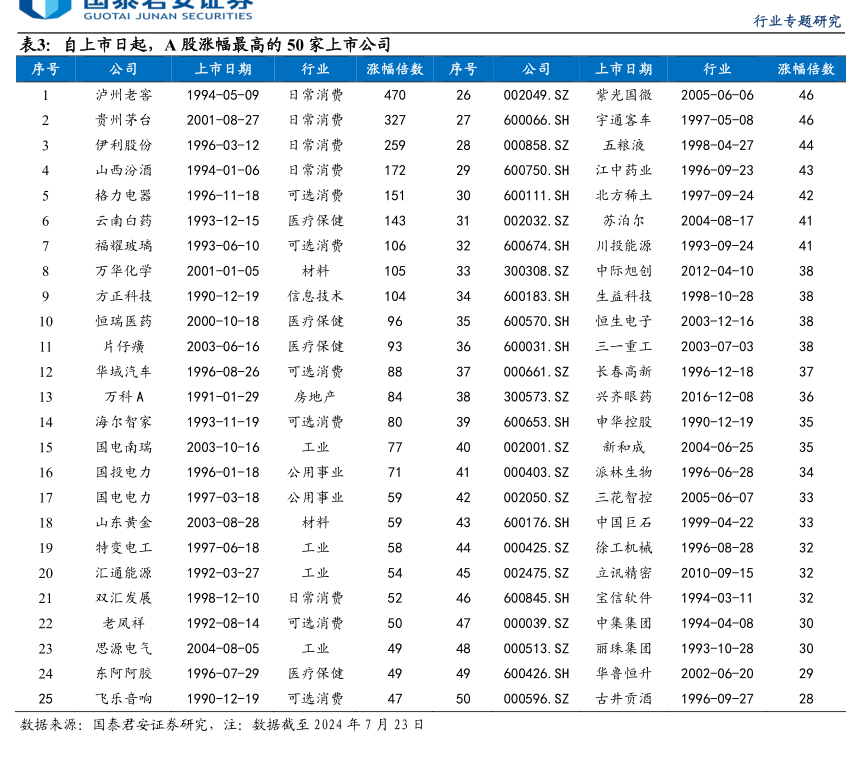Screen dimensions: 853x759
Task: Click the 山东黄金 cell
Action: point(123,522)
